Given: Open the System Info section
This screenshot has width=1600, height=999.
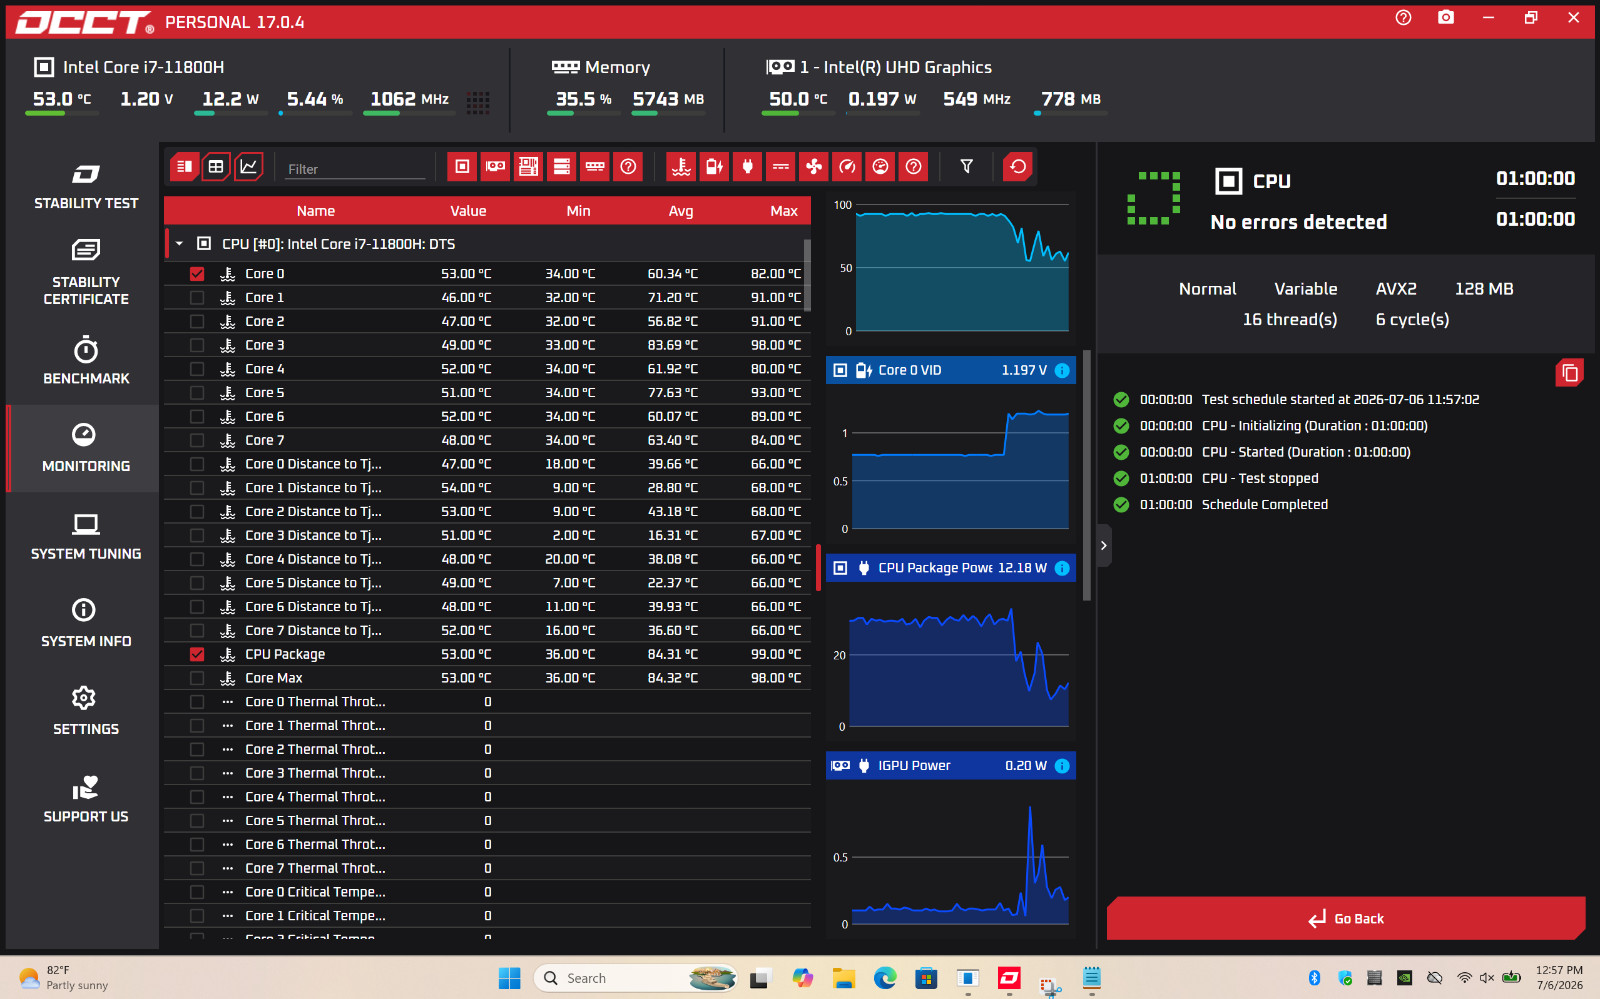Looking at the screenshot, I should (86, 624).
